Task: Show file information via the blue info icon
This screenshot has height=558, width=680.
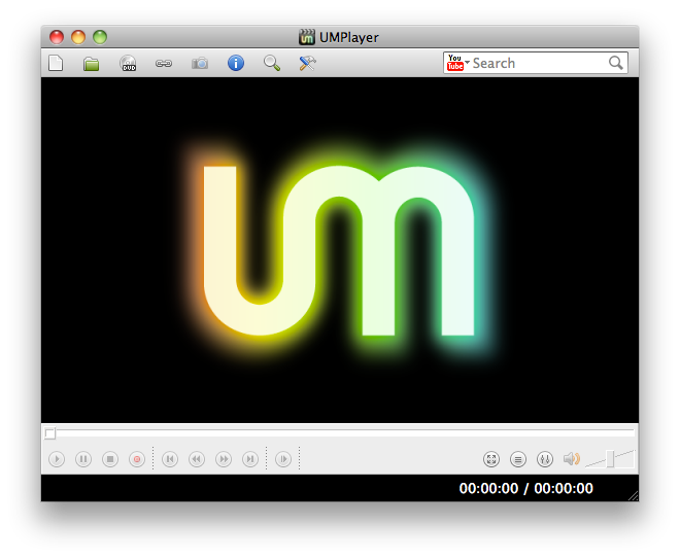Action: click(235, 63)
